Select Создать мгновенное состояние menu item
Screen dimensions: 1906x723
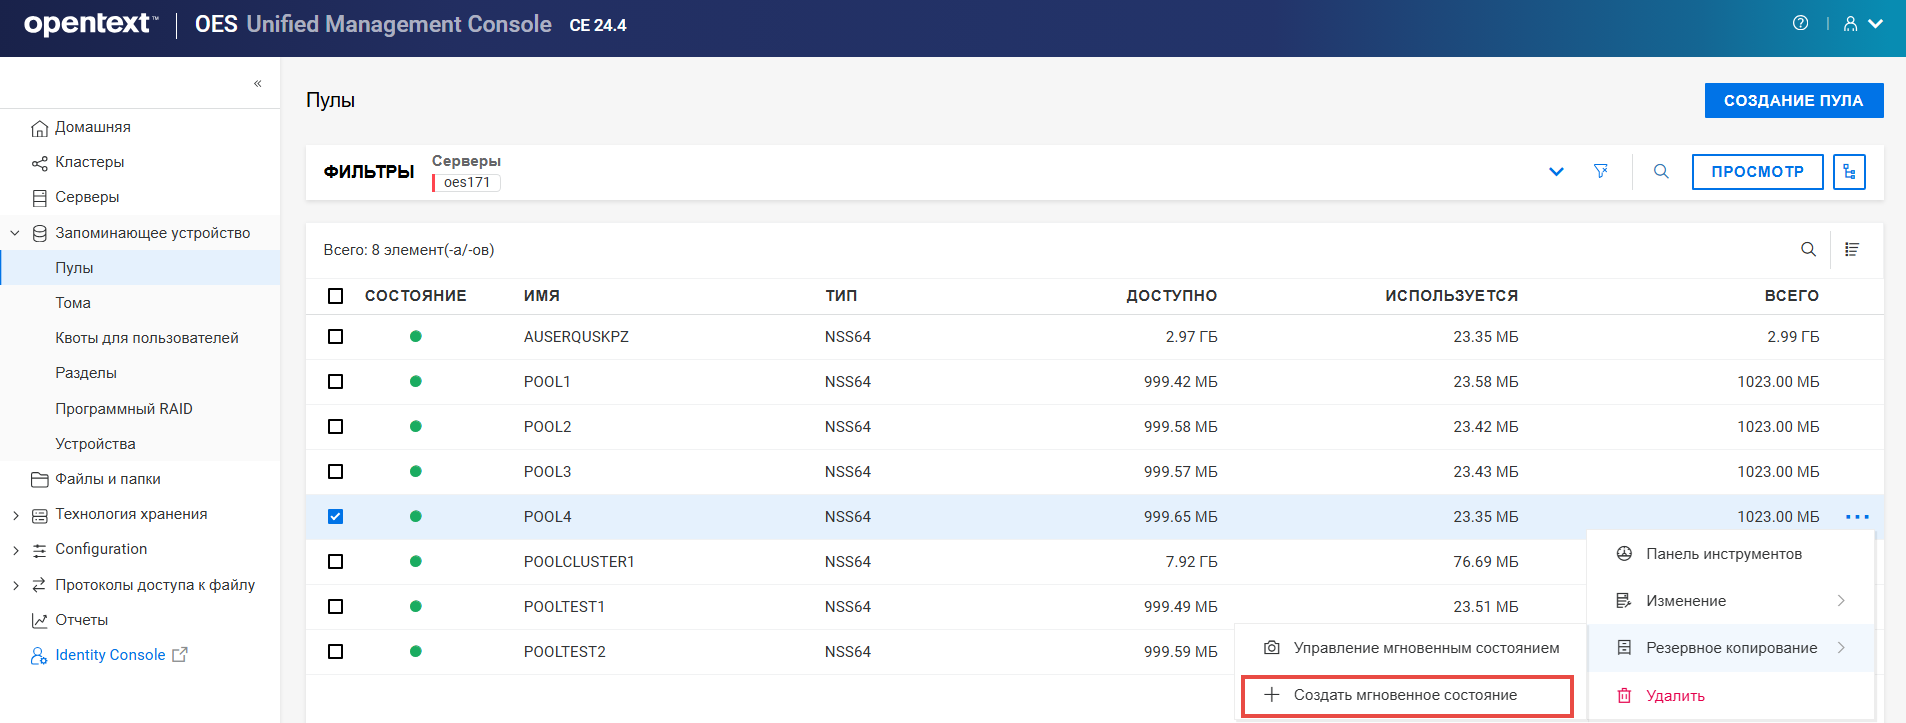[x=1405, y=695]
